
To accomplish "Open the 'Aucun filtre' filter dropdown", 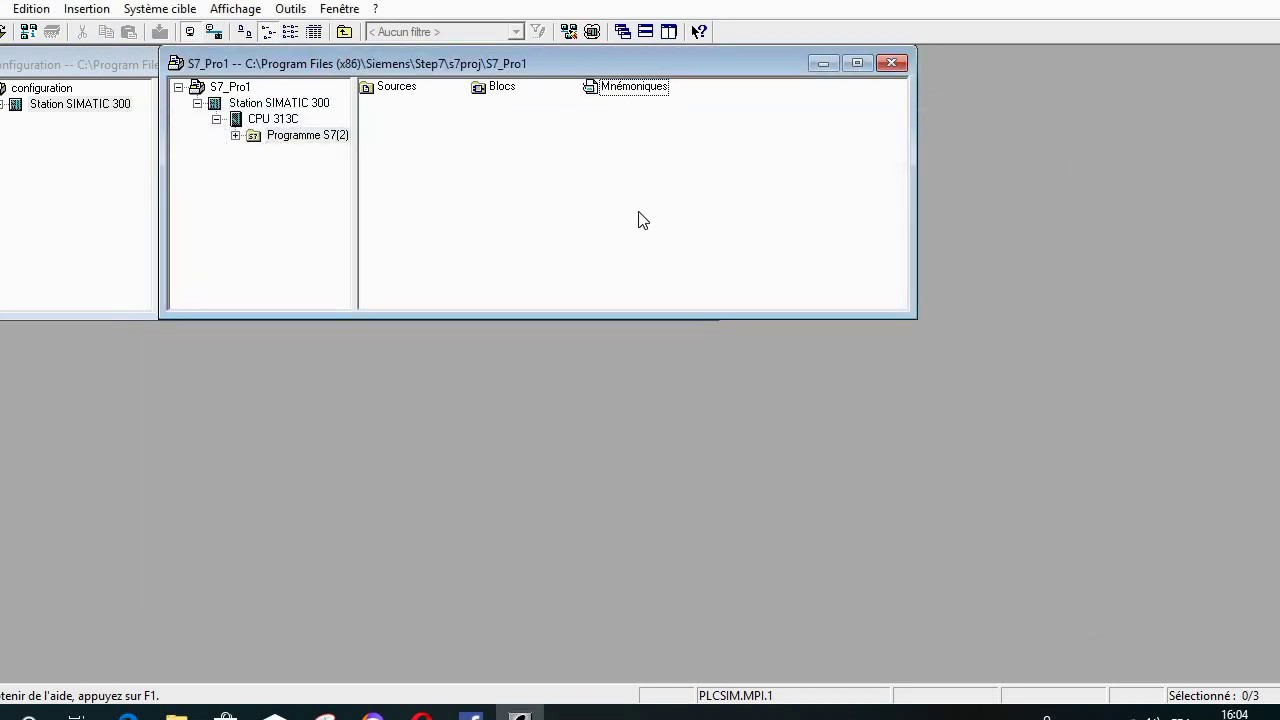I will tap(516, 32).
